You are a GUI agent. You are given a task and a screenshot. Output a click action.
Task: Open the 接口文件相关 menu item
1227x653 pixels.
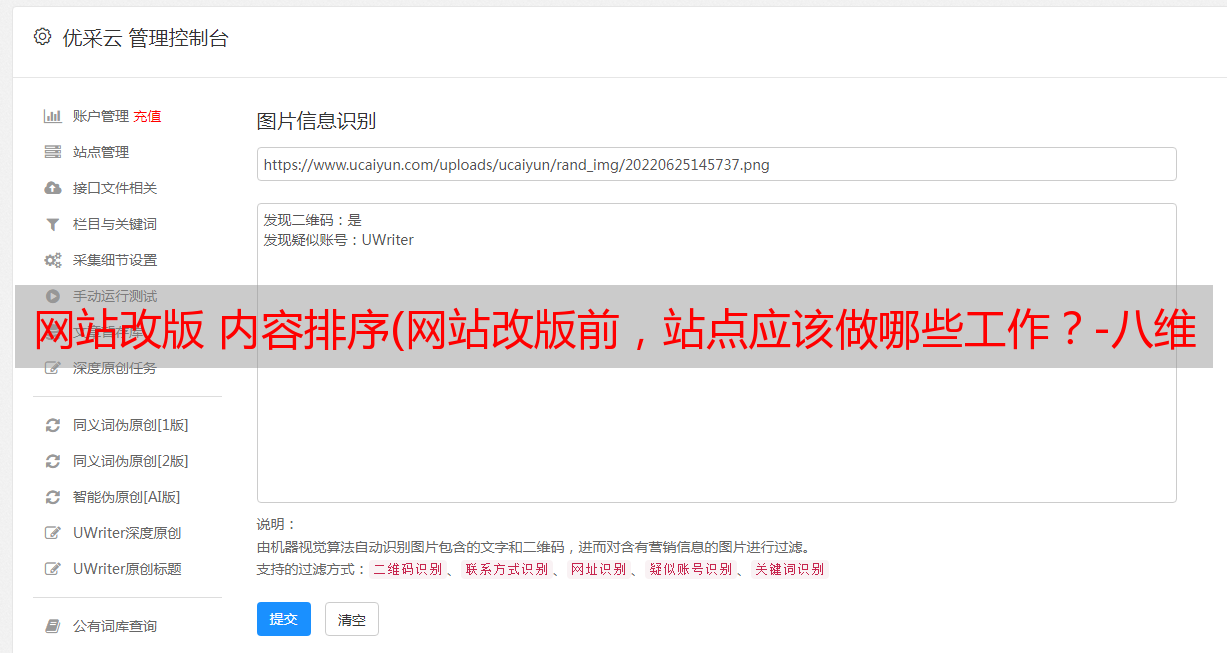(115, 188)
